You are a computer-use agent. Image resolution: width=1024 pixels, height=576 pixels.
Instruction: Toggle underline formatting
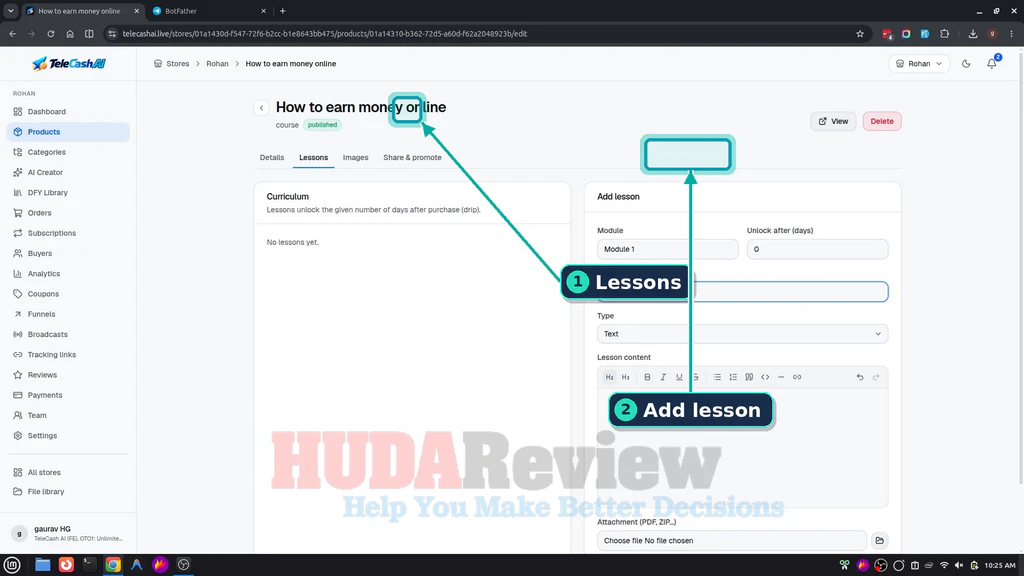(x=679, y=377)
